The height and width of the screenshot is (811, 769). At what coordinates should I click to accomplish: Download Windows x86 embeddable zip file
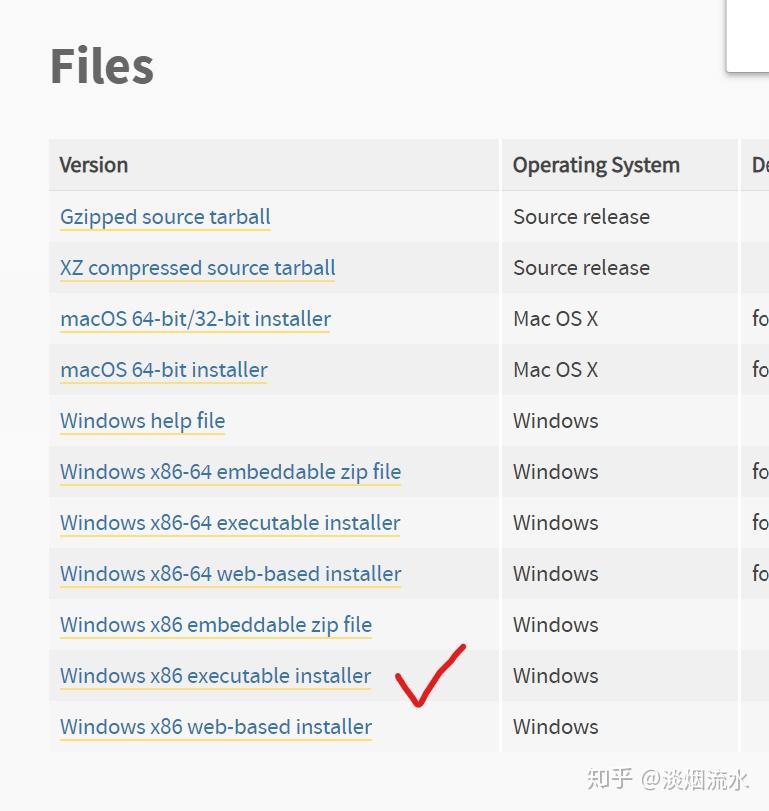pos(216,625)
